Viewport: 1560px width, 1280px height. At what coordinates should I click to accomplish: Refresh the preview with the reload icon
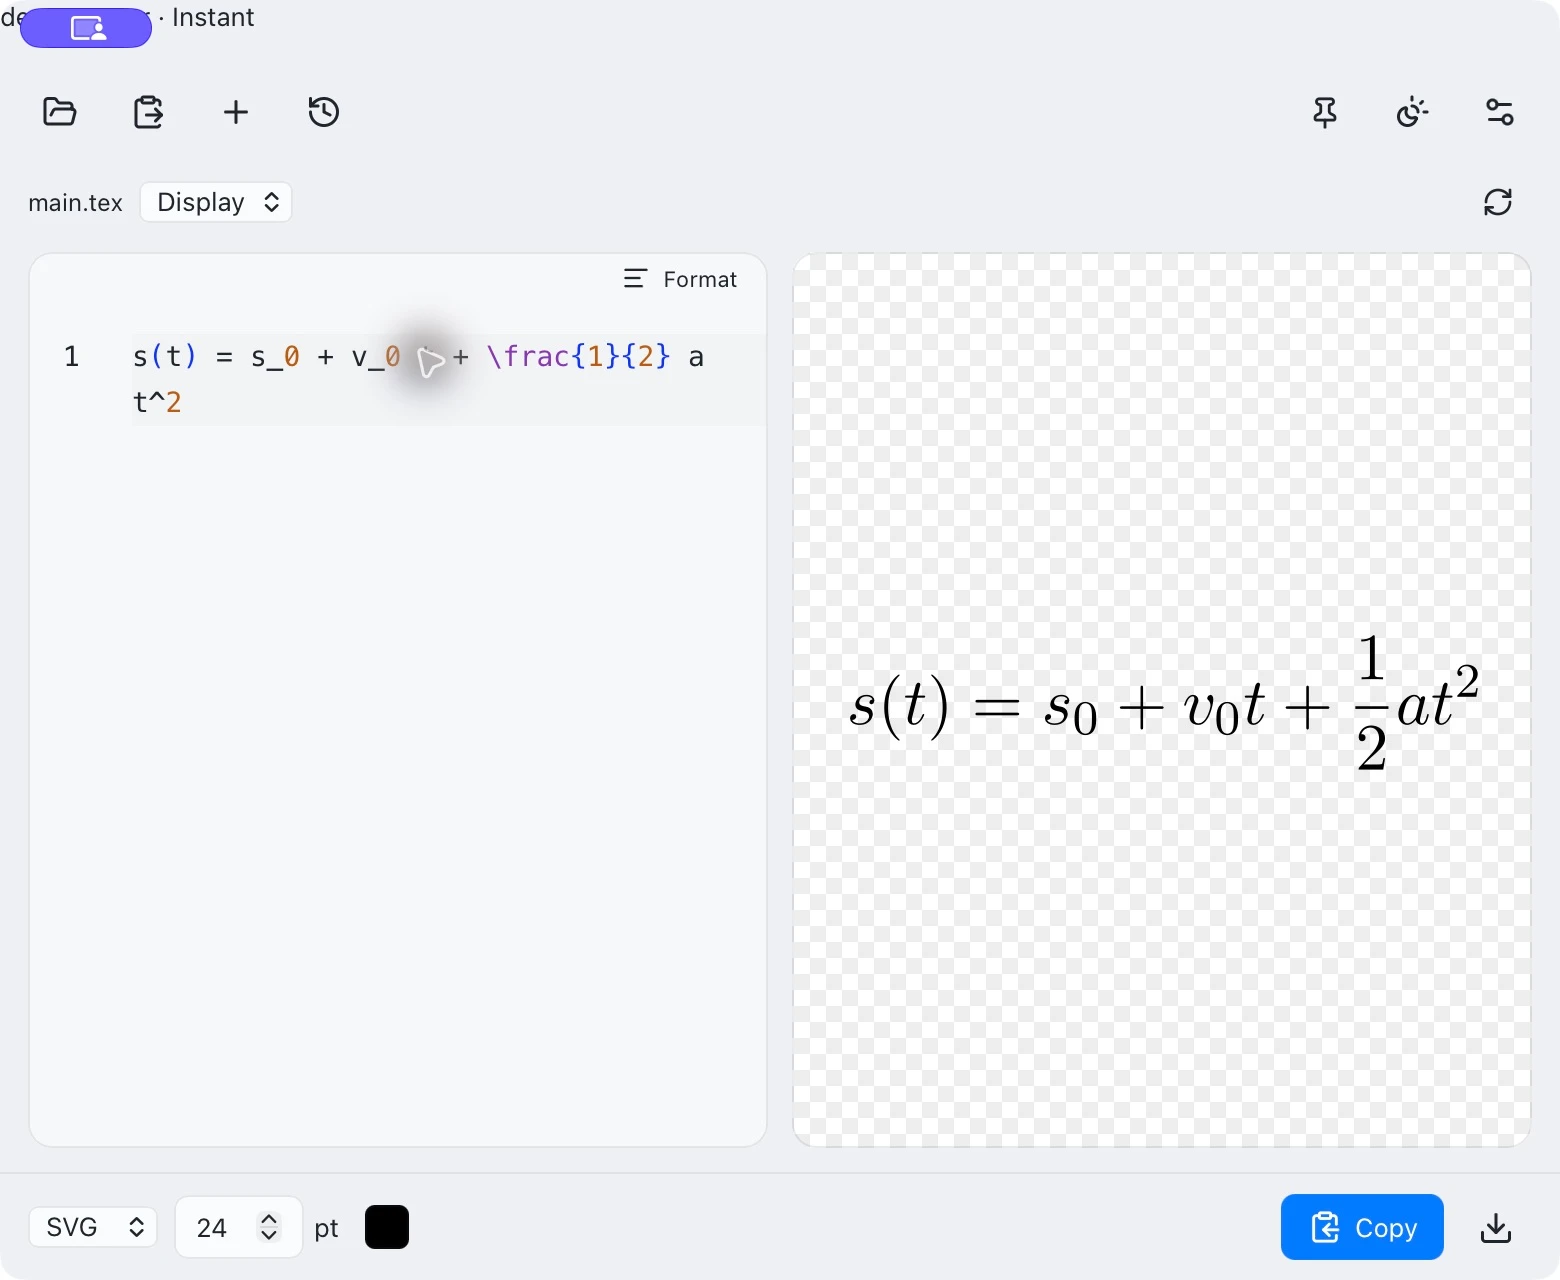1498,202
